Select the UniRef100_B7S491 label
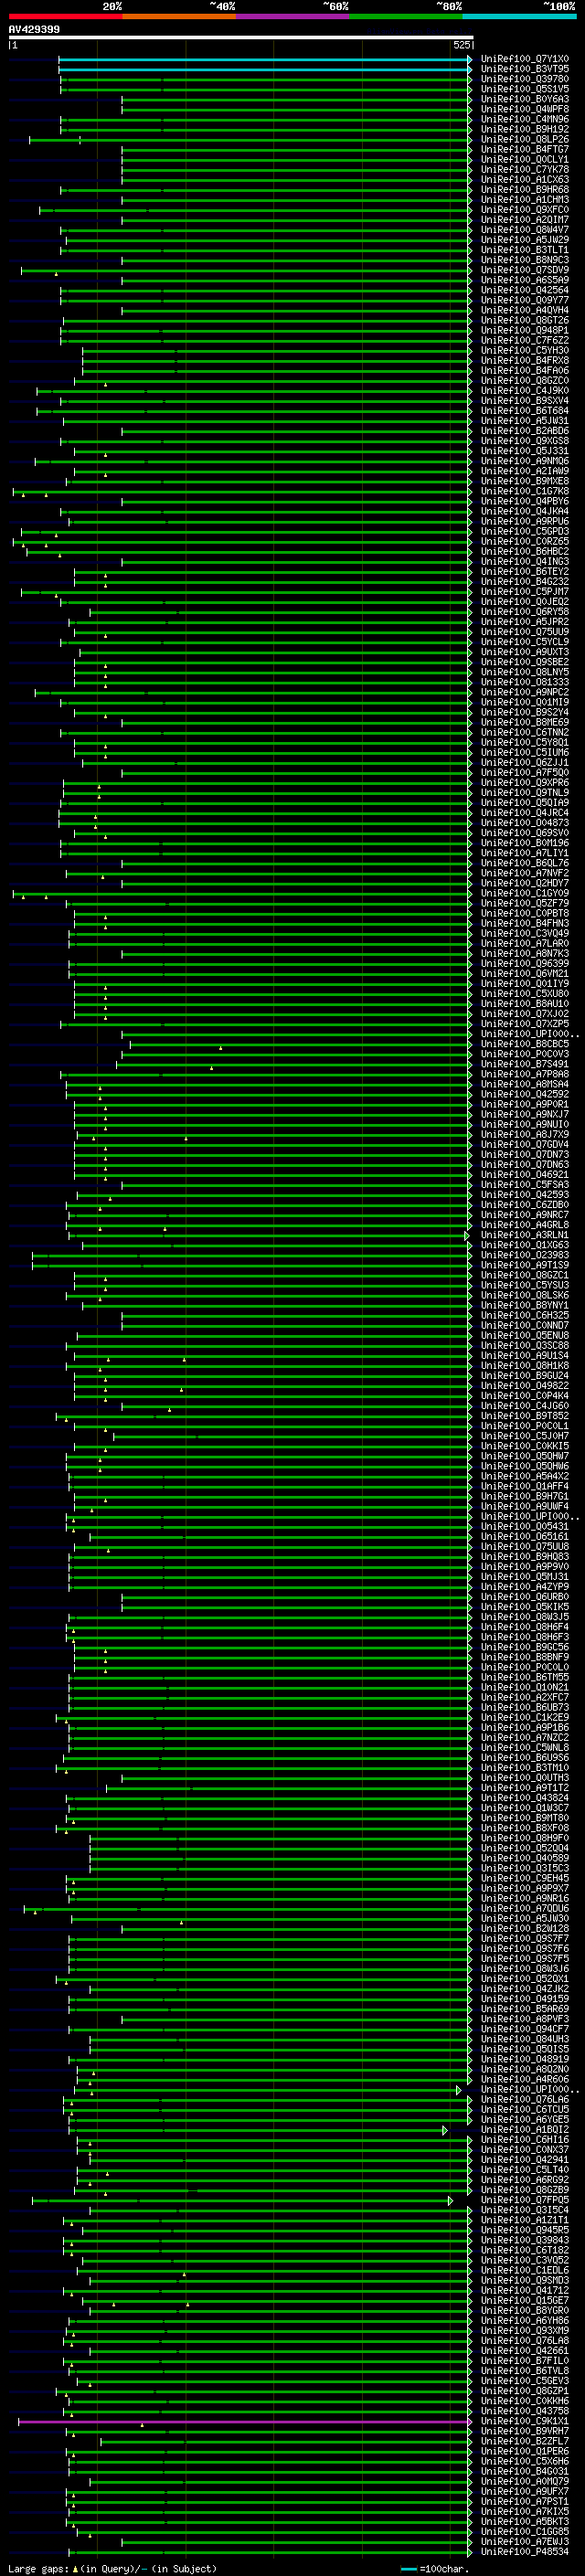This screenshot has width=585, height=2576. 525,1064
